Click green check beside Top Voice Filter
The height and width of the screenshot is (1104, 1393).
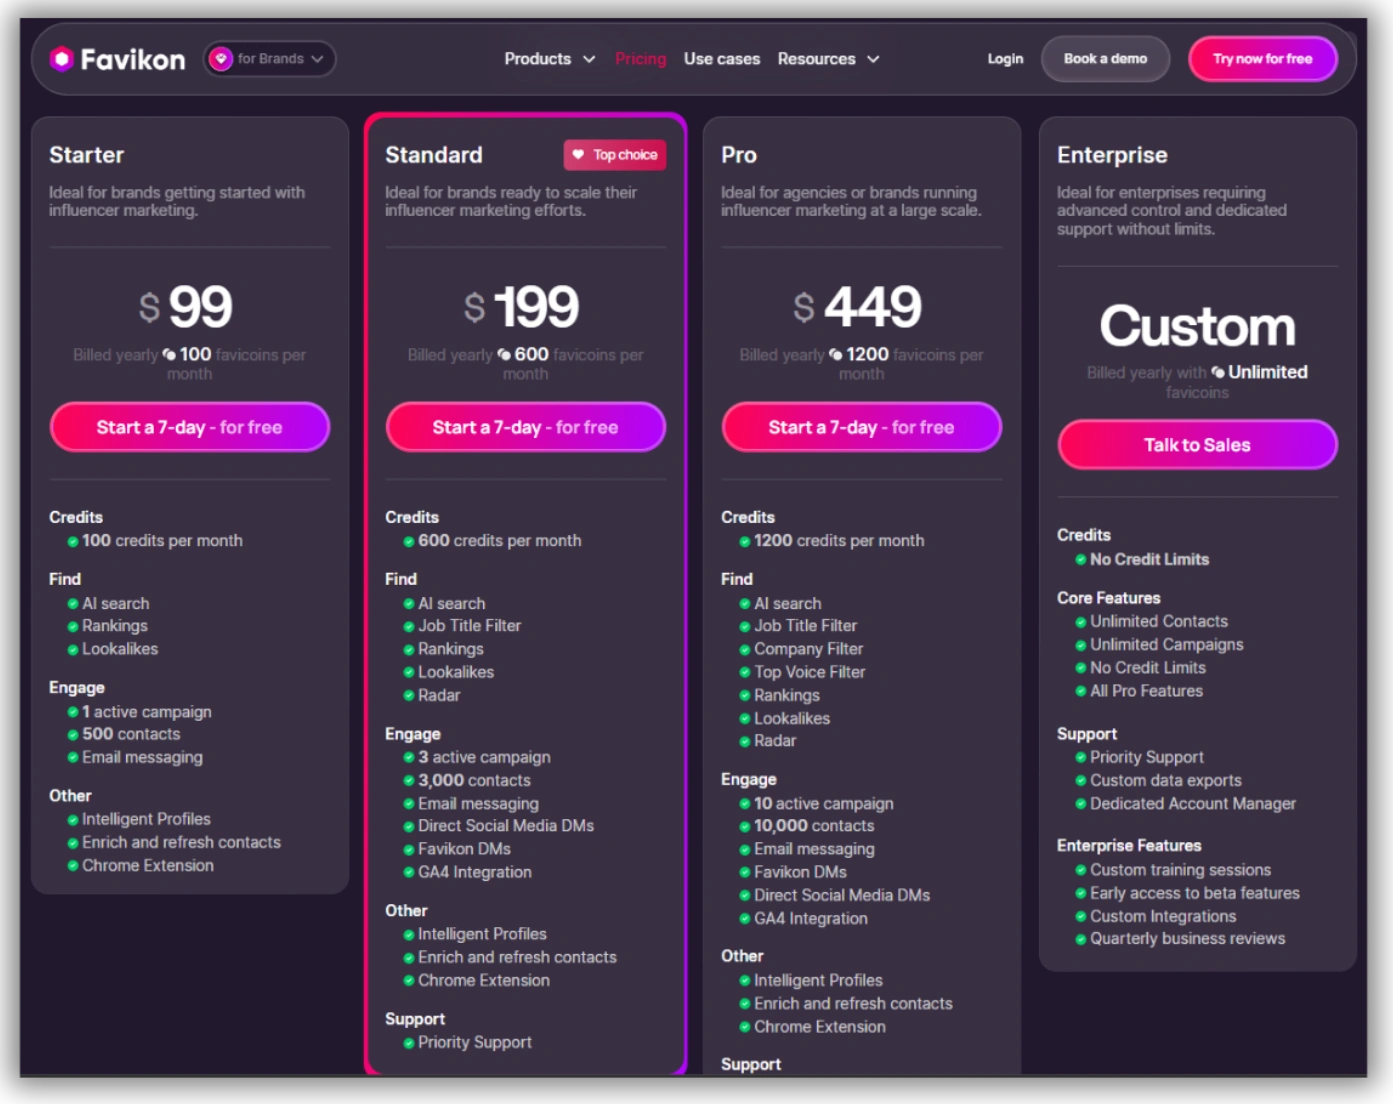(x=745, y=673)
